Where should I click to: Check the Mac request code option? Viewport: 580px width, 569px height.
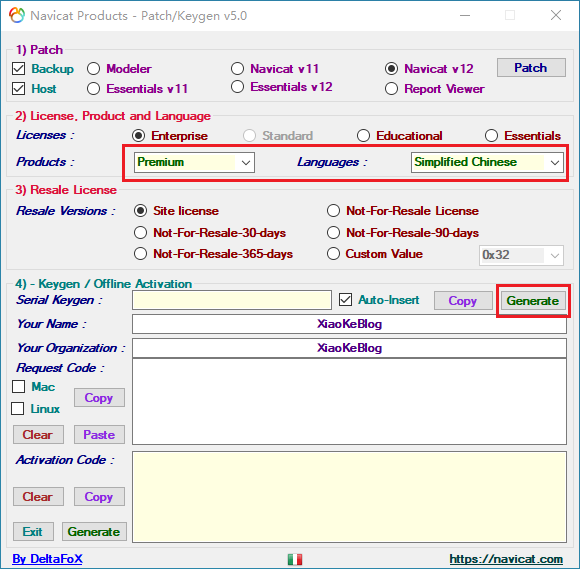click(18, 387)
